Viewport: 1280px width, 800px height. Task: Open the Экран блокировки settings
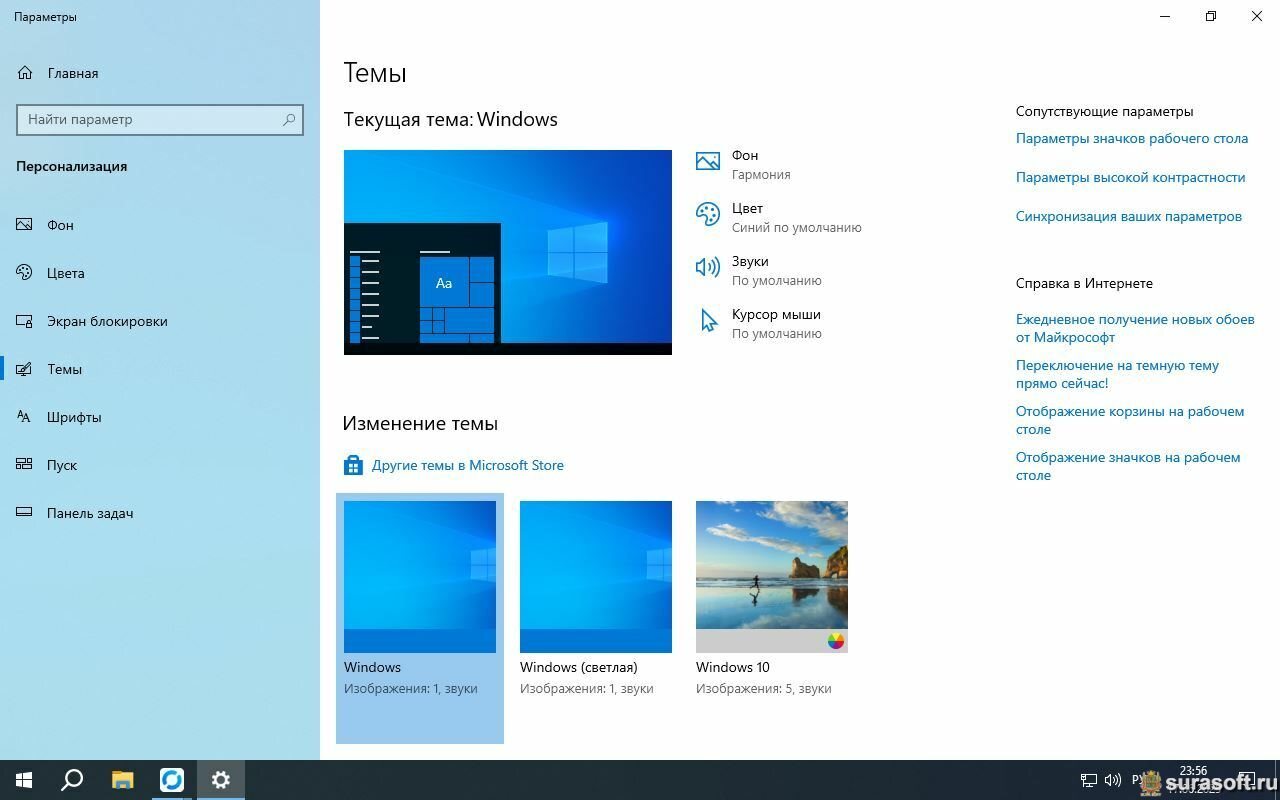pos(160,321)
